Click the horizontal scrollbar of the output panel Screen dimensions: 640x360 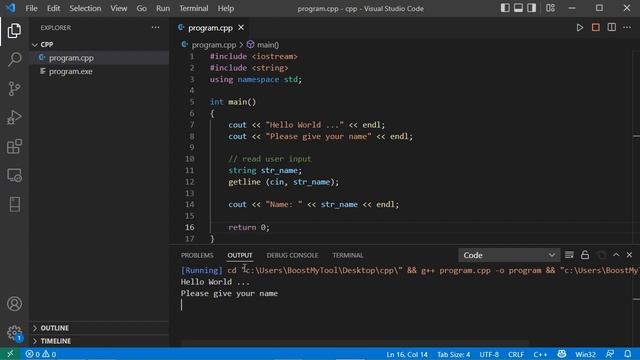(x=355, y=343)
